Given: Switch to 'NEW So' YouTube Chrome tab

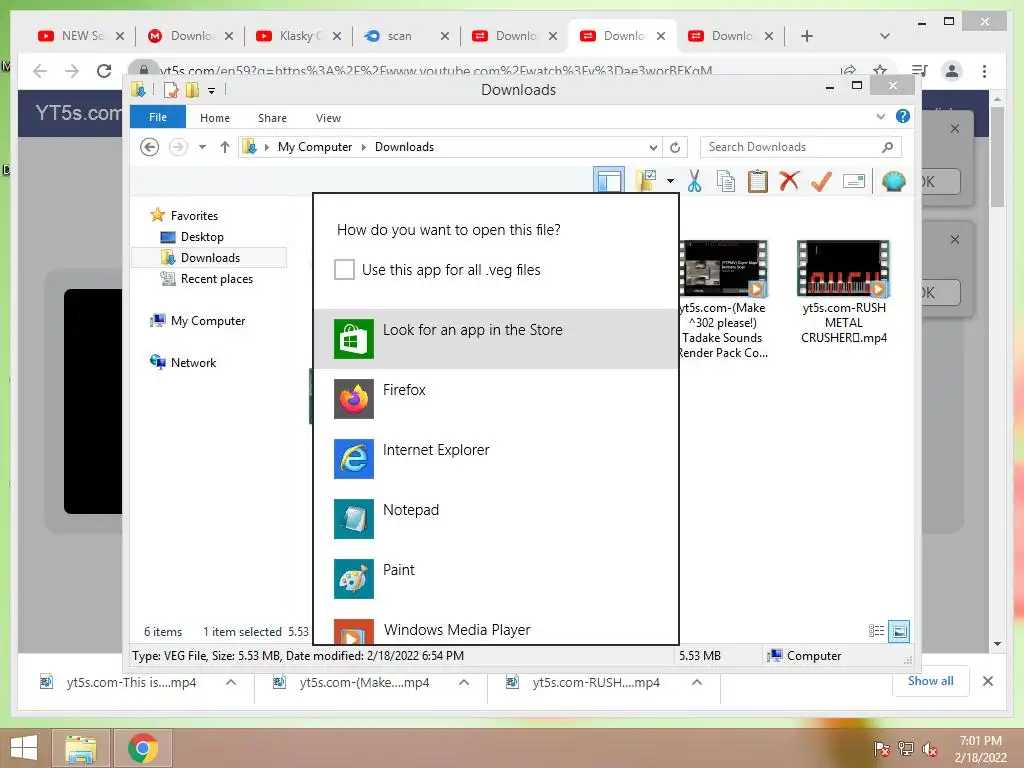Looking at the screenshot, I should (x=80, y=36).
